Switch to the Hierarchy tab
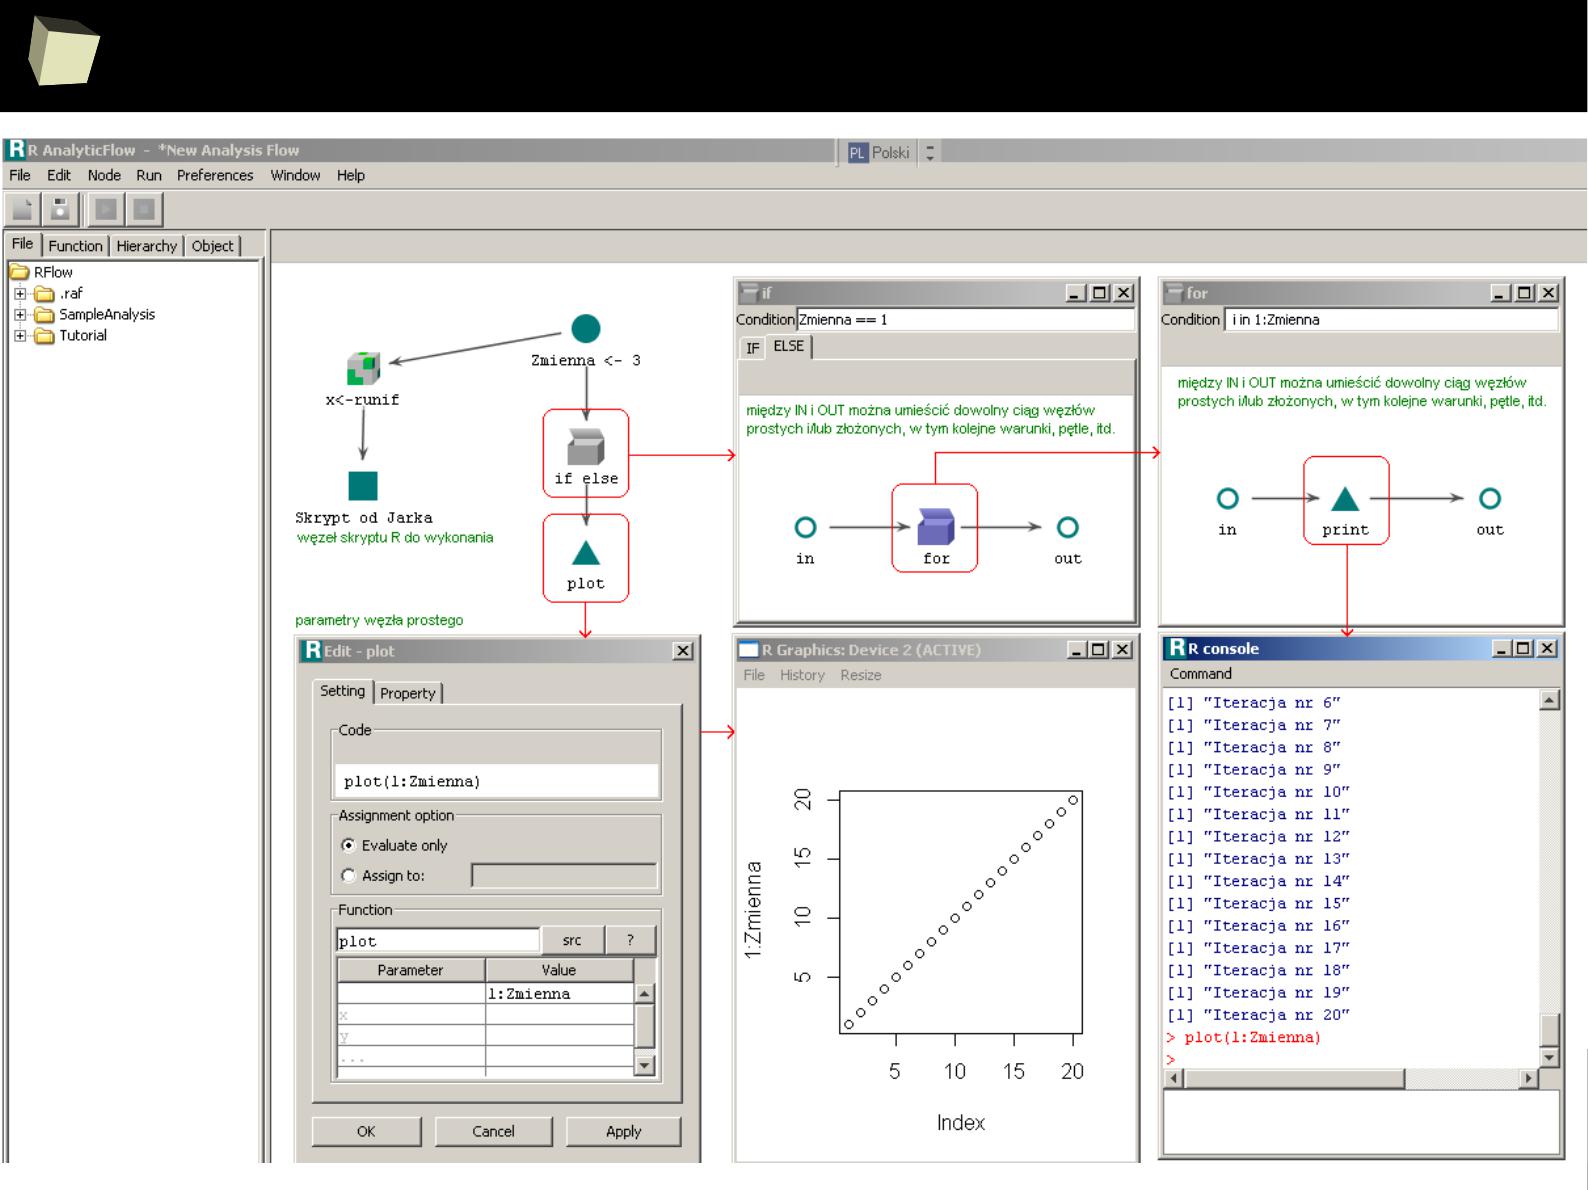 pos(146,246)
